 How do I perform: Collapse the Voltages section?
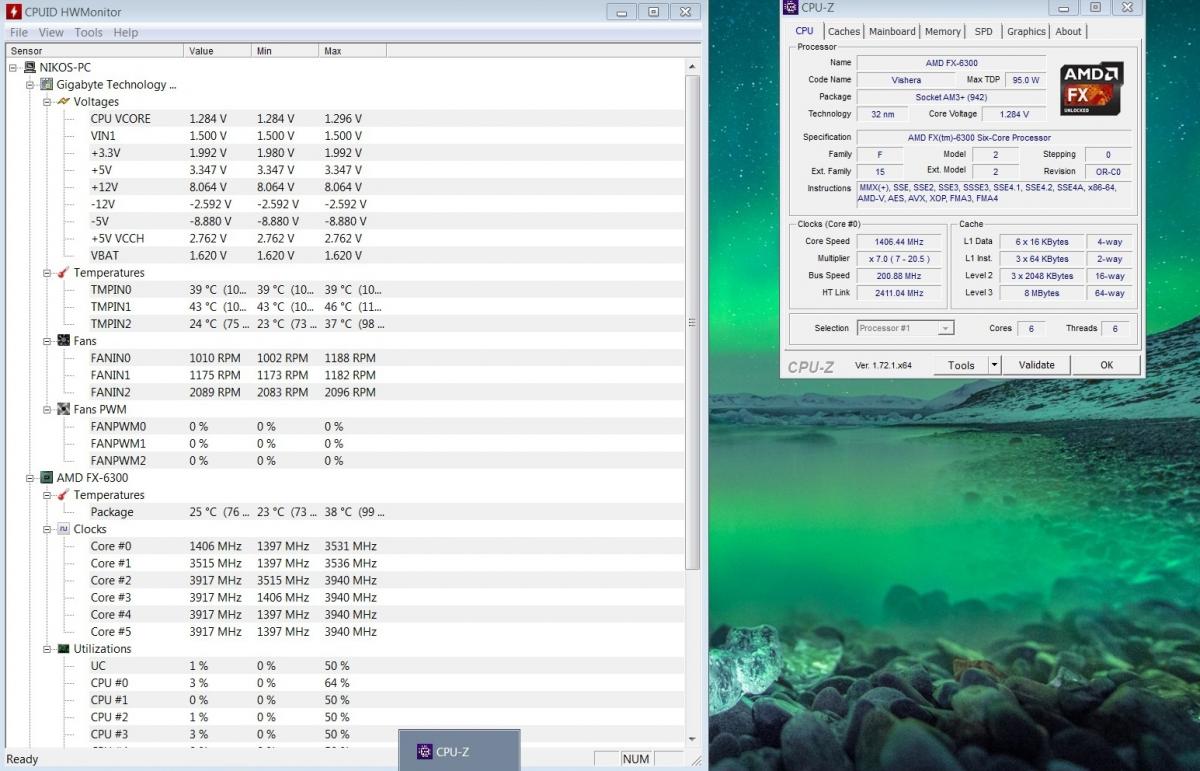coord(47,102)
